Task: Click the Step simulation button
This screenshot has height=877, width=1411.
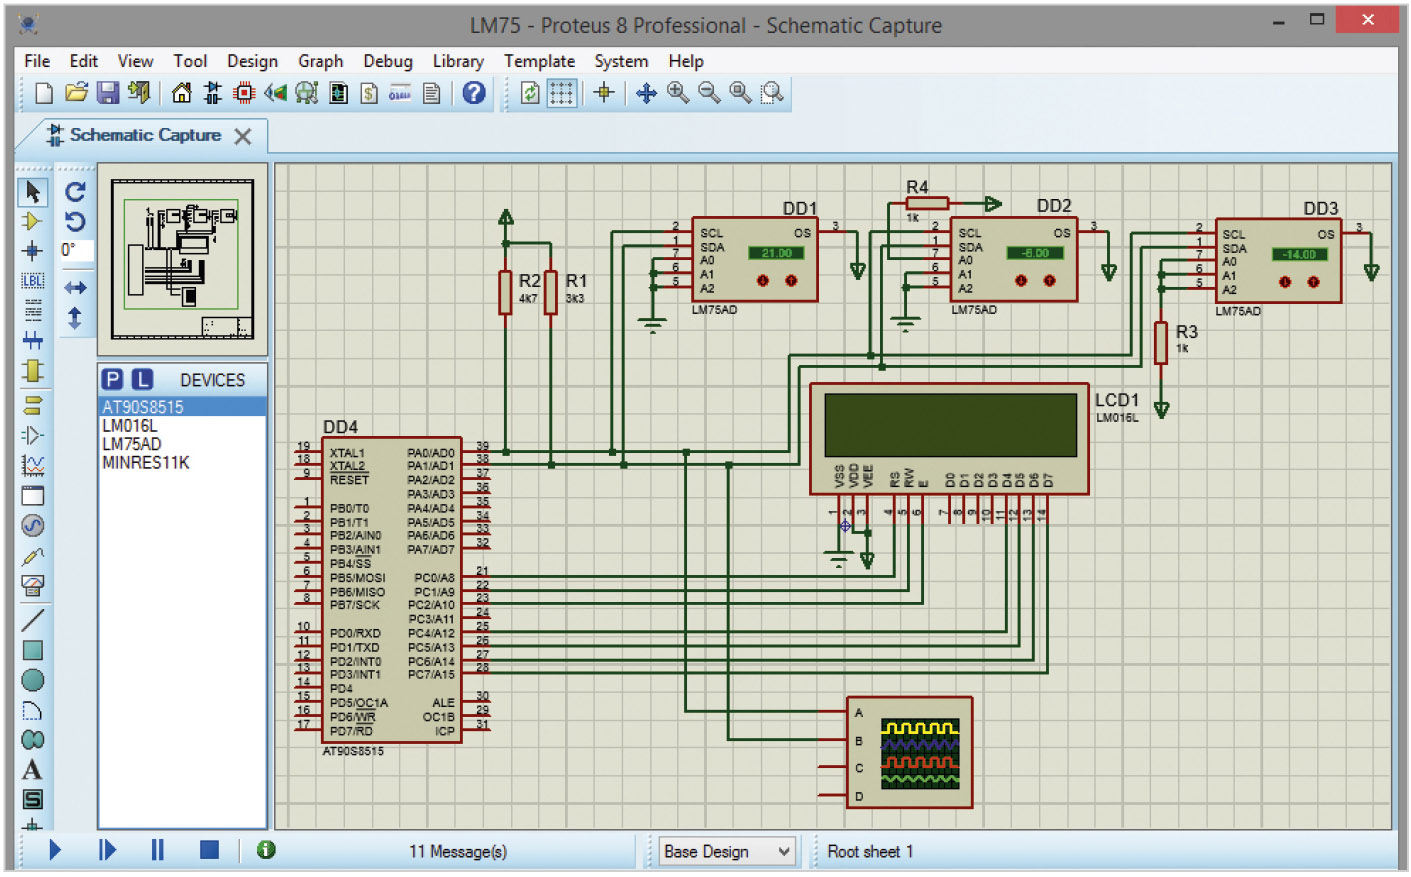Action: 107,850
